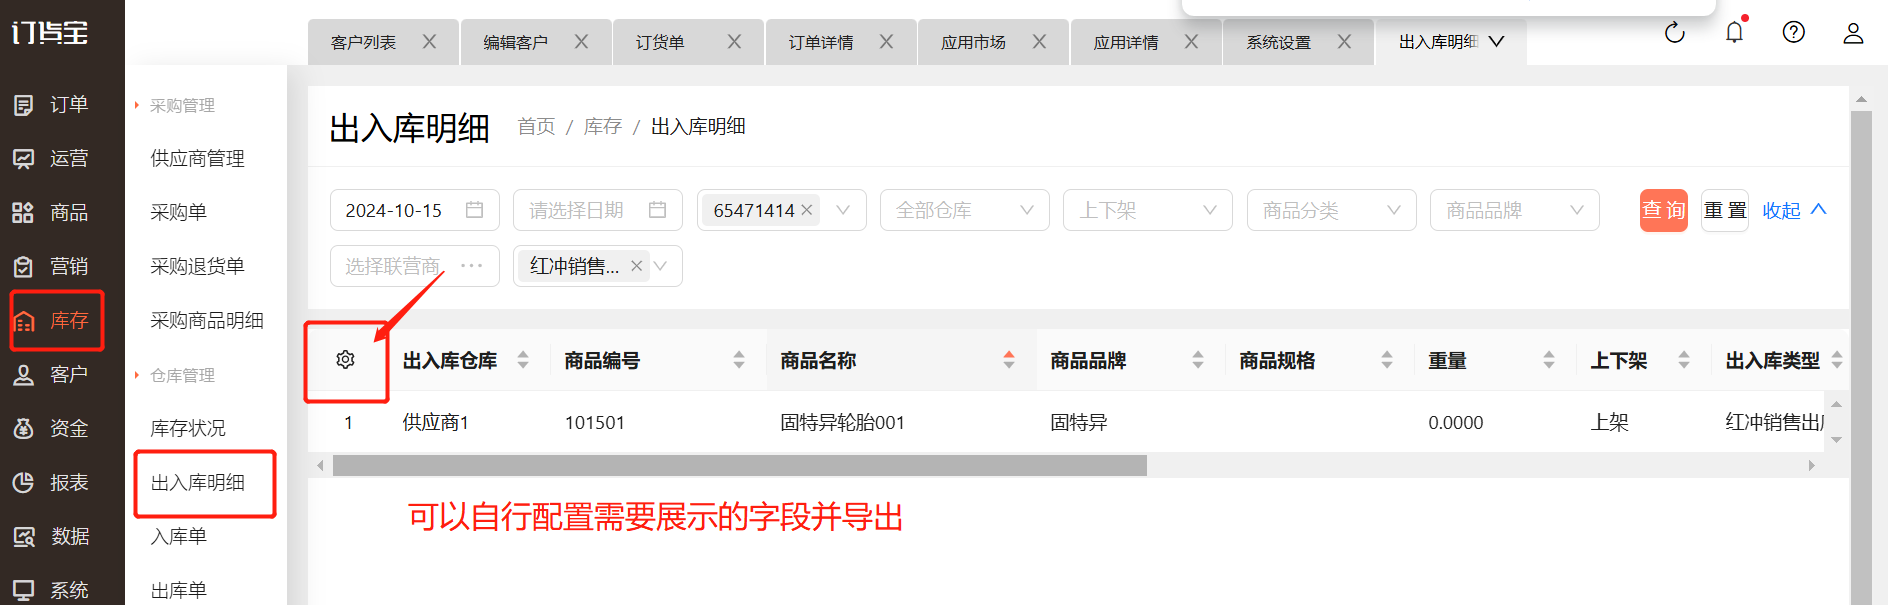Open the notification bell
Viewport: 1888px width, 605px height.
(x=1734, y=33)
